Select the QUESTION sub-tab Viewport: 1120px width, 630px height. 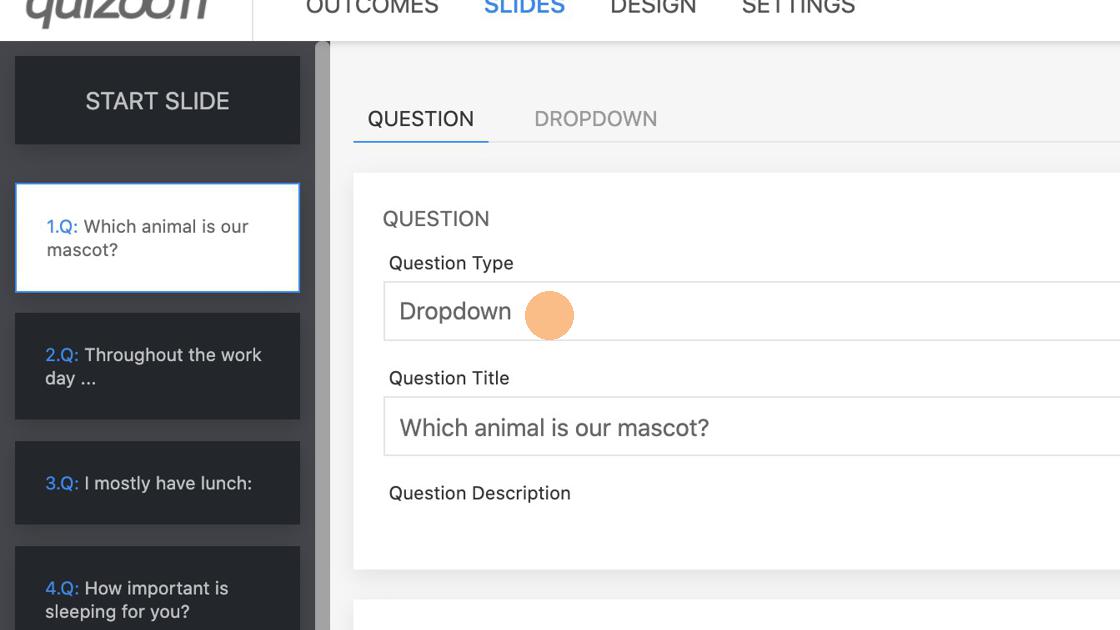421,119
